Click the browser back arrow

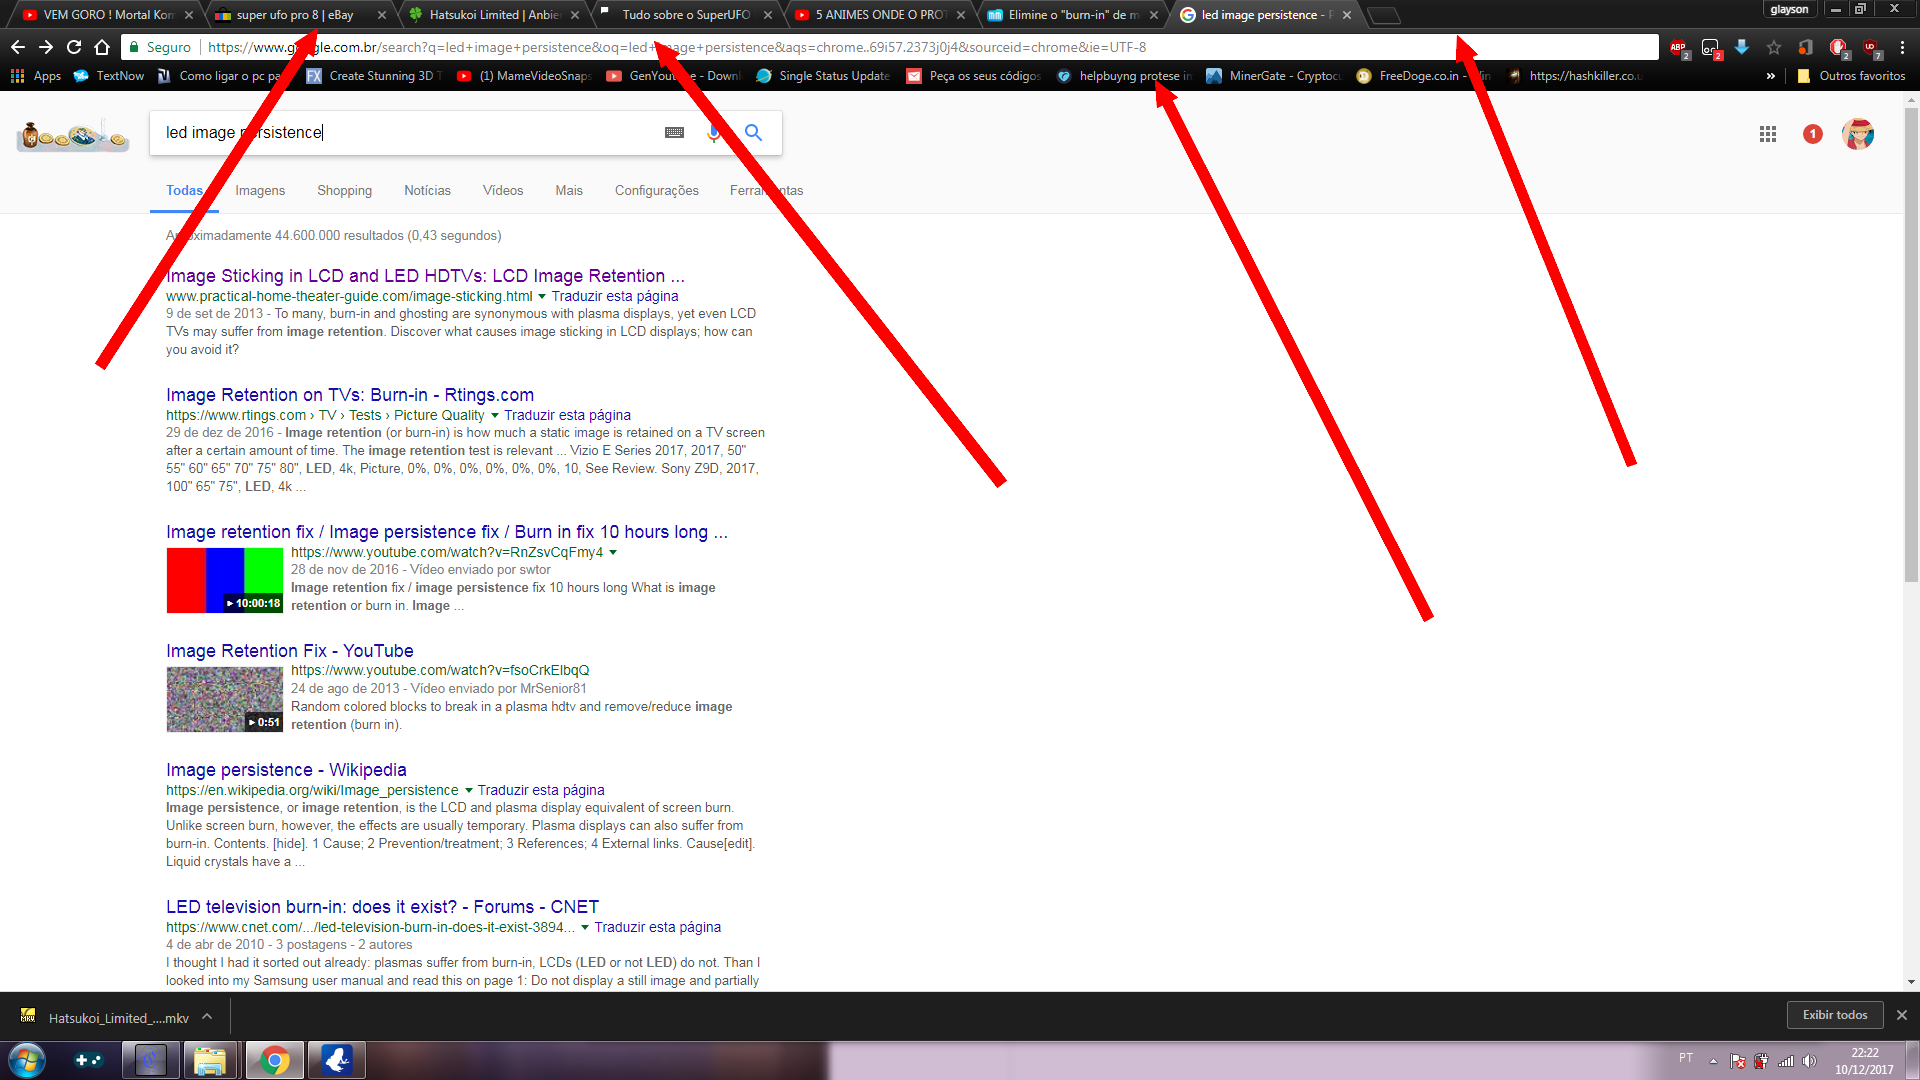coord(18,47)
